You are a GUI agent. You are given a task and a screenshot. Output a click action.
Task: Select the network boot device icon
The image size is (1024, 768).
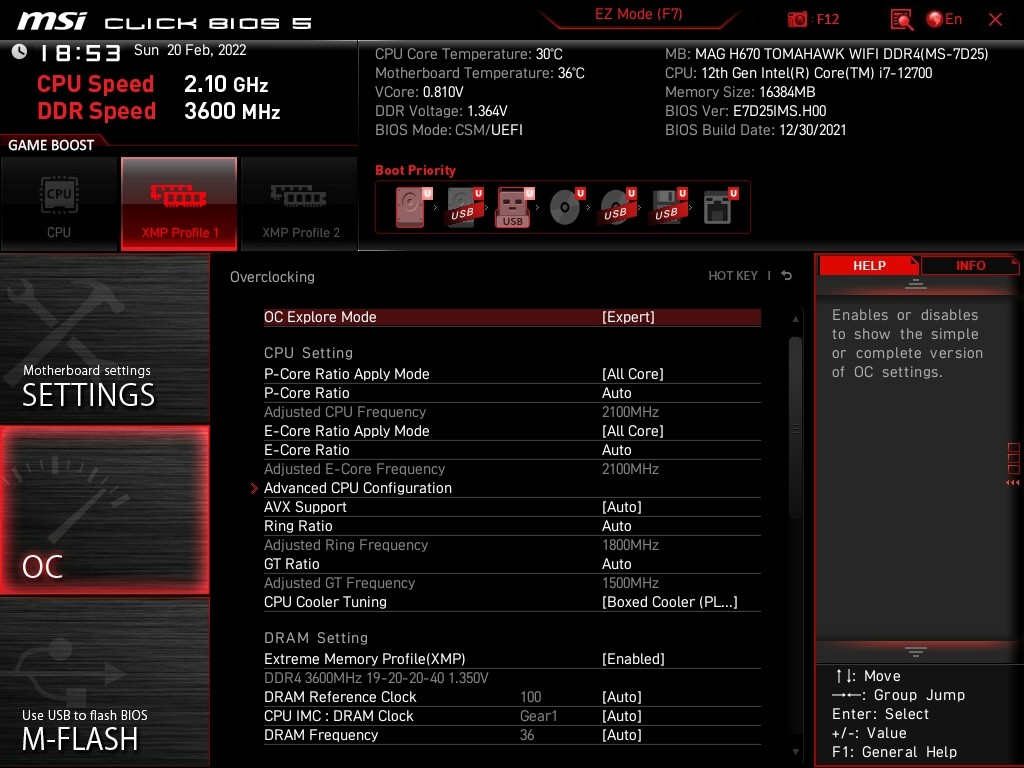click(x=718, y=208)
